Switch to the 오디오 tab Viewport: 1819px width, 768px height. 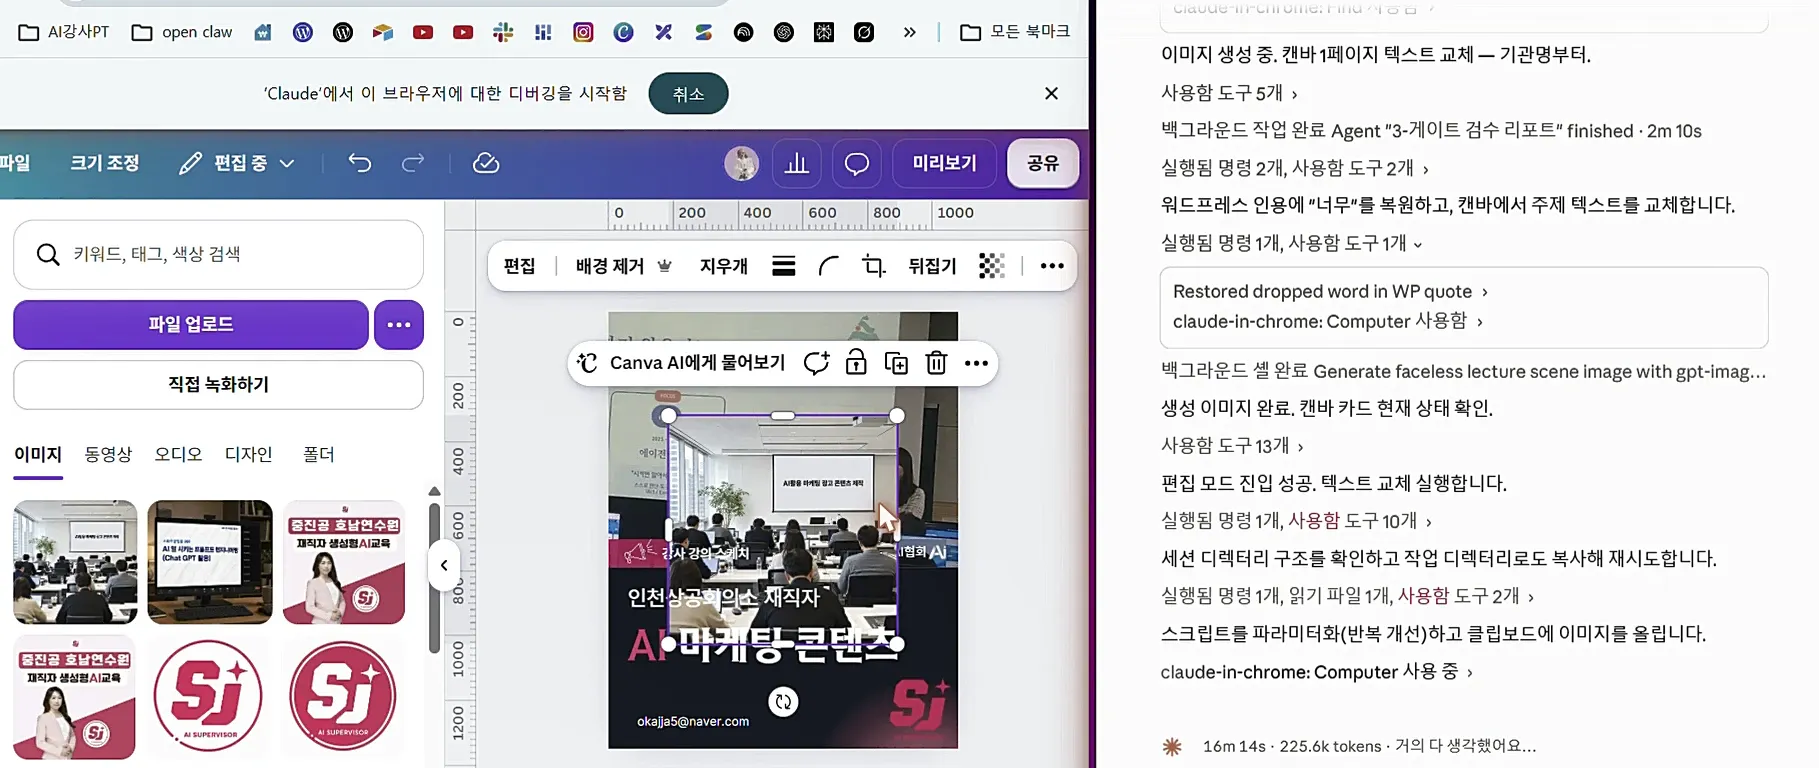coord(178,454)
